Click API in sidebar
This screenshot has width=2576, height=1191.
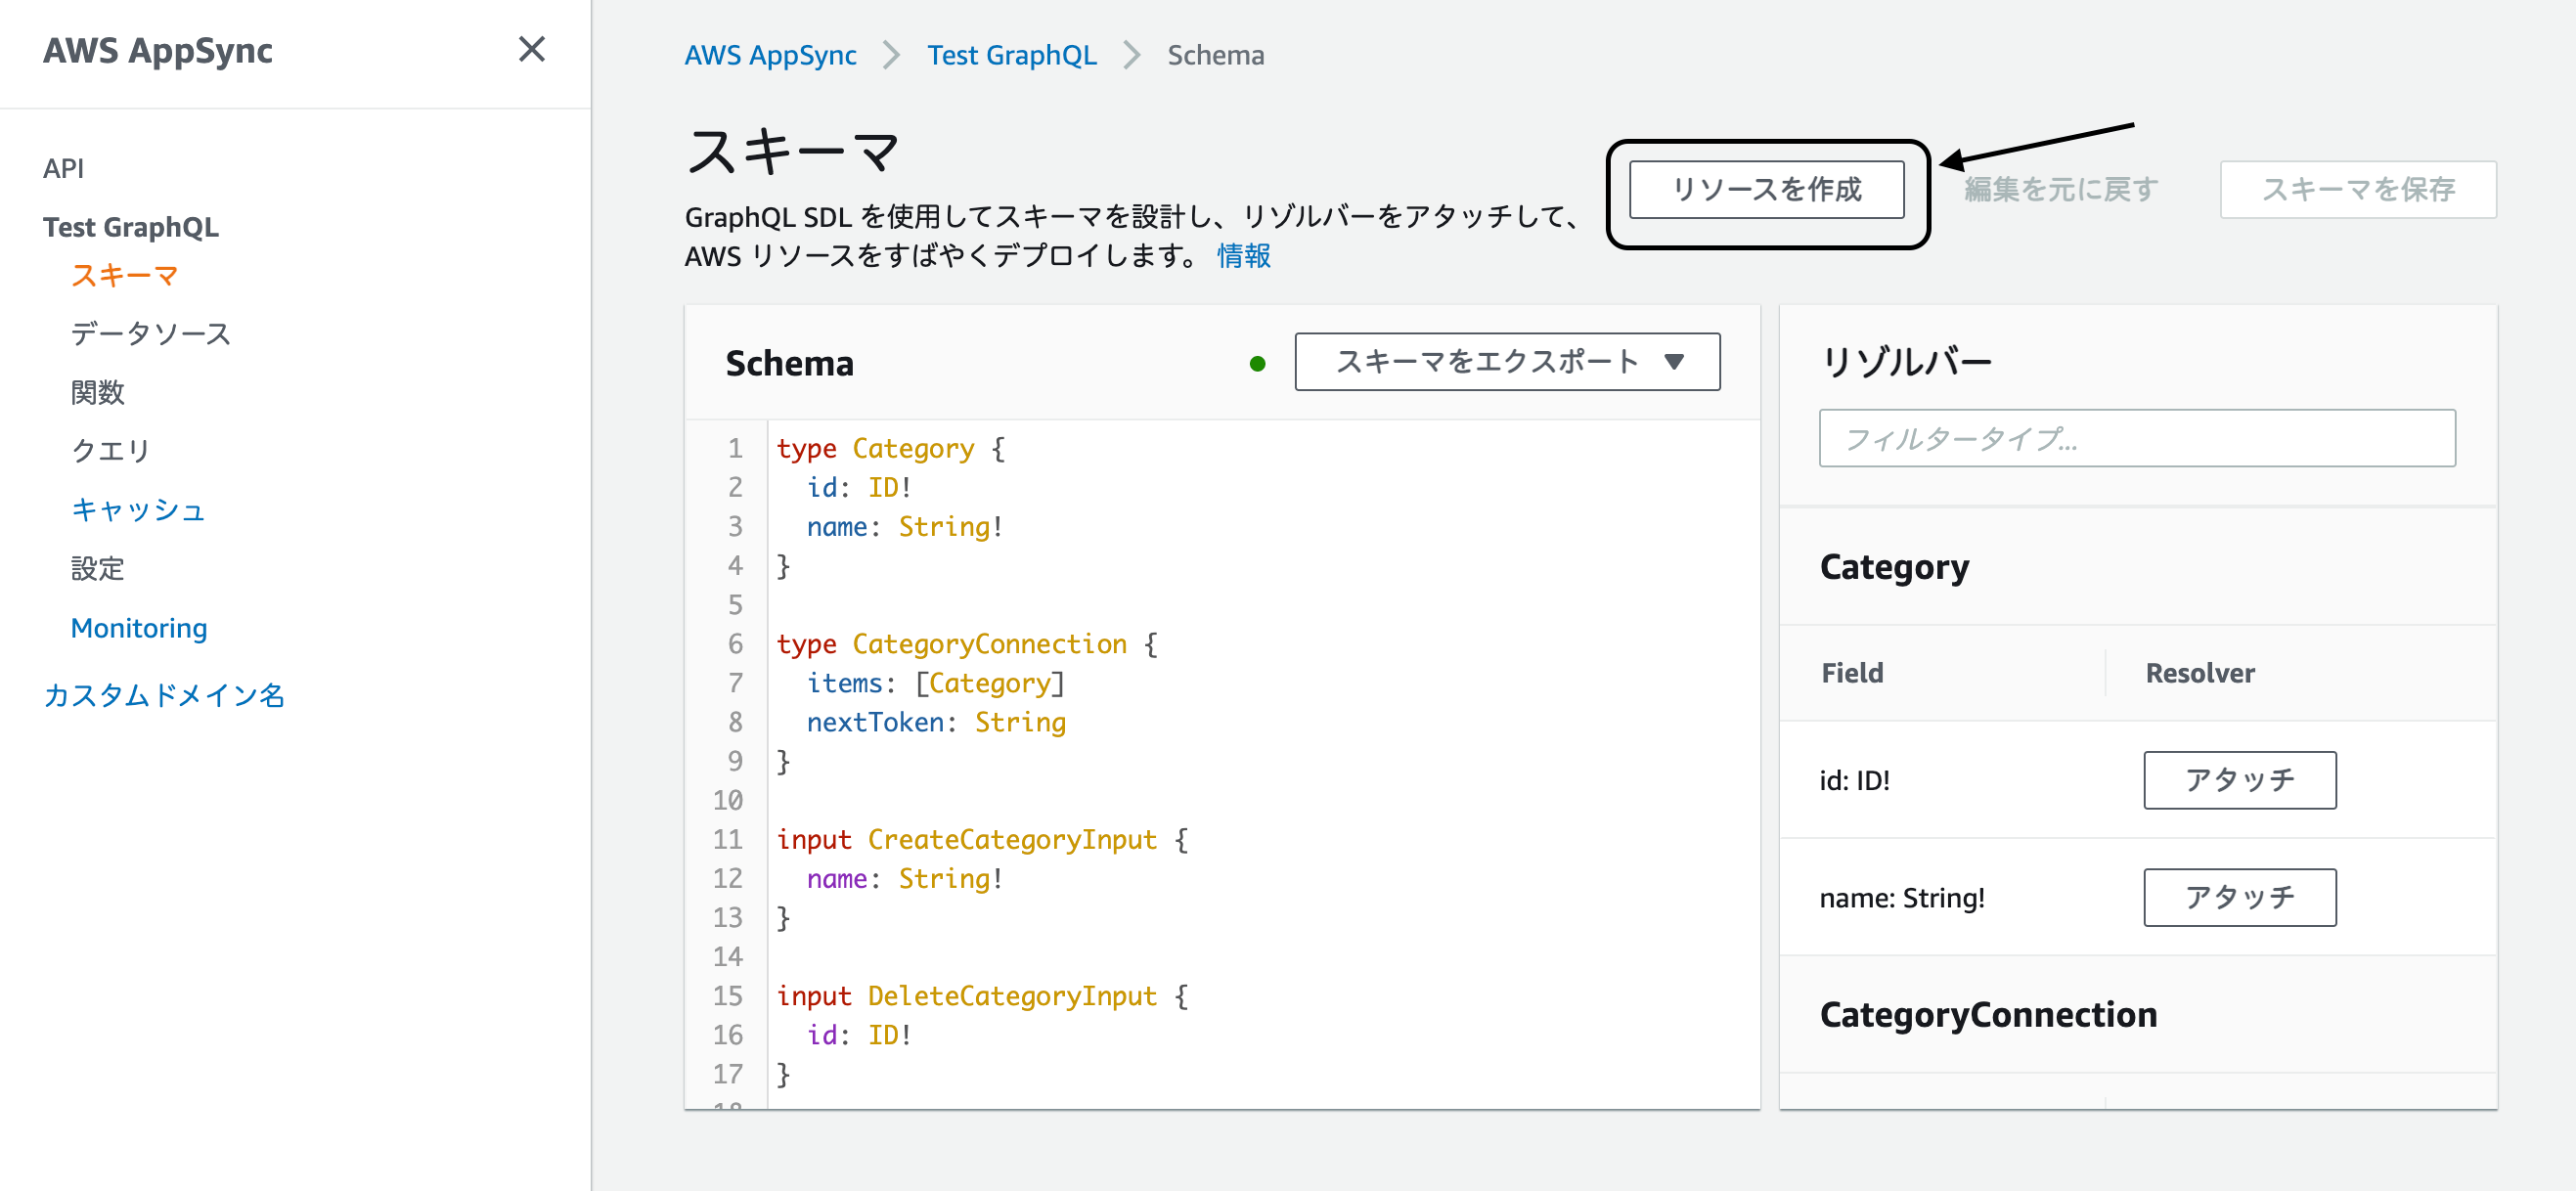tap(63, 168)
